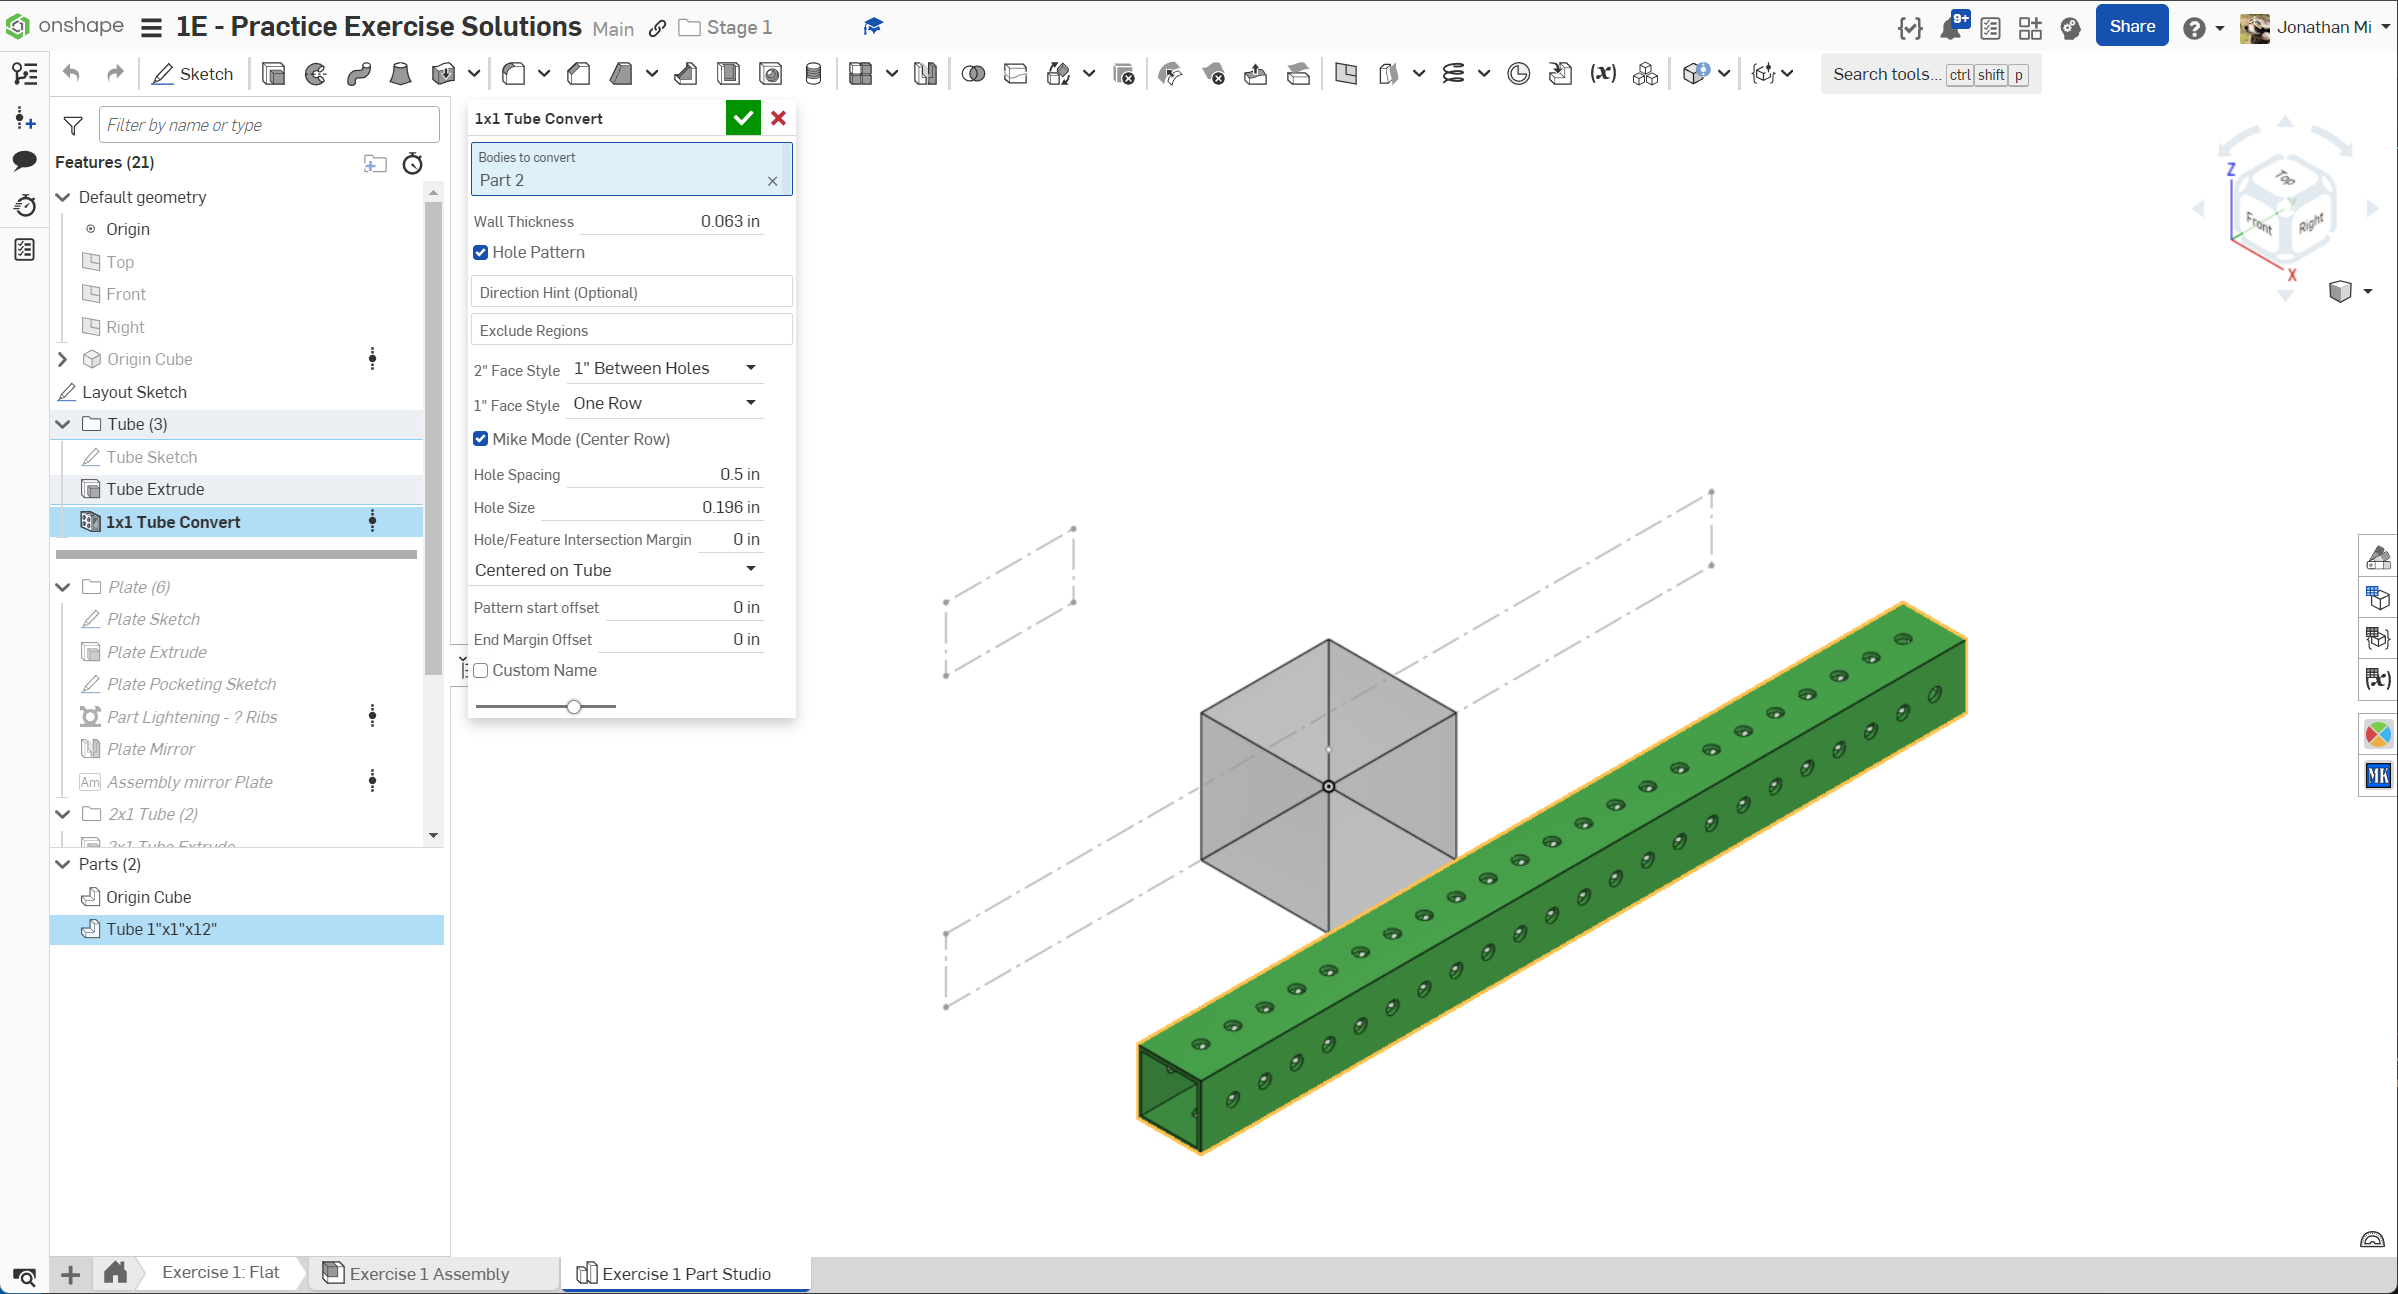This screenshot has height=1294, width=2398.
Task: Expand the Origin Cube feature
Action: click(x=63, y=359)
